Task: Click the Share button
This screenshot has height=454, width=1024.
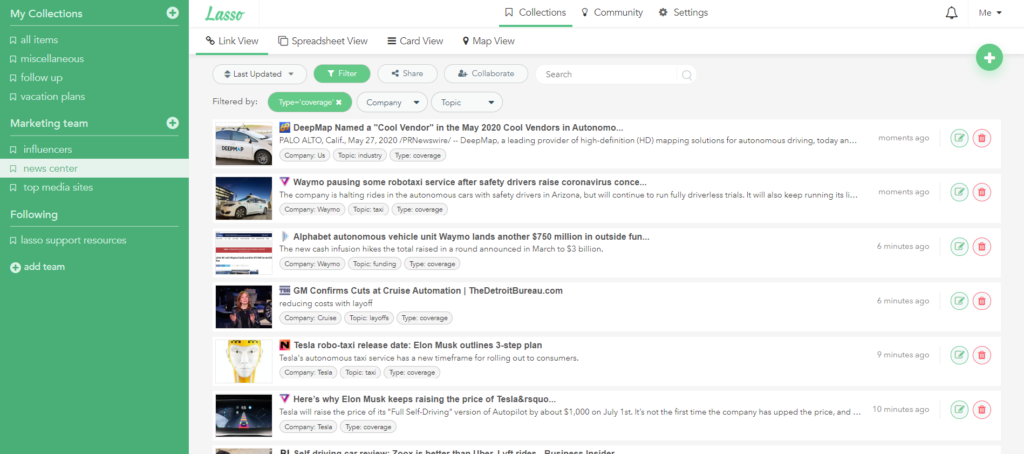Action: point(408,74)
